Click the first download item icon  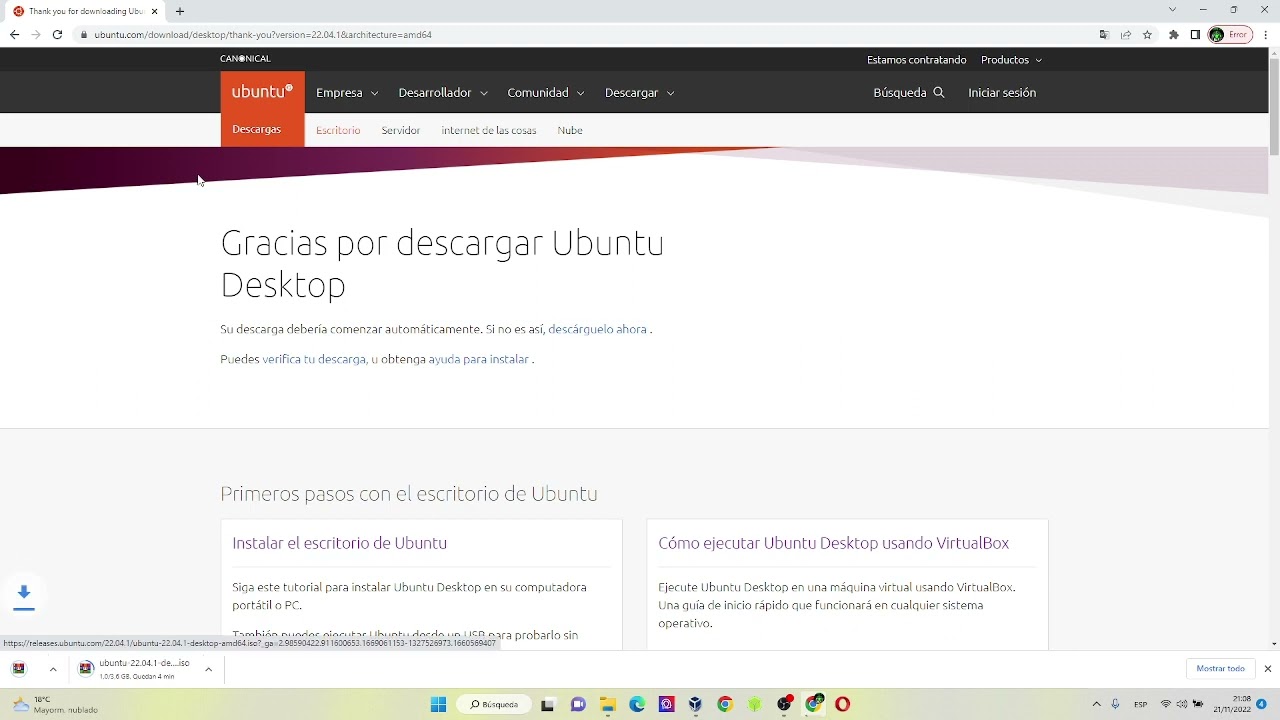pyautogui.click(x=19, y=669)
